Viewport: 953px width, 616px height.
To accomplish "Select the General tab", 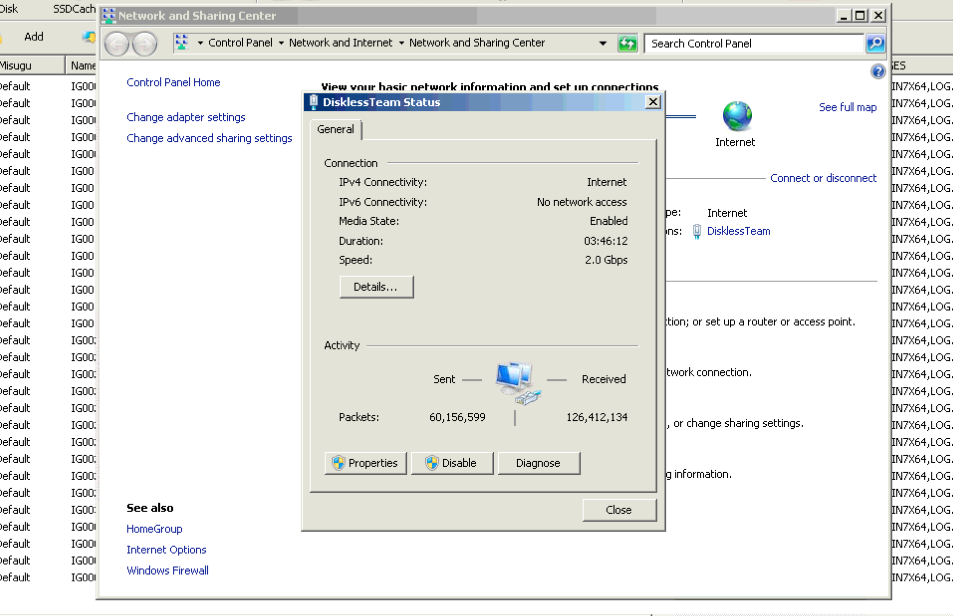I will 336,129.
